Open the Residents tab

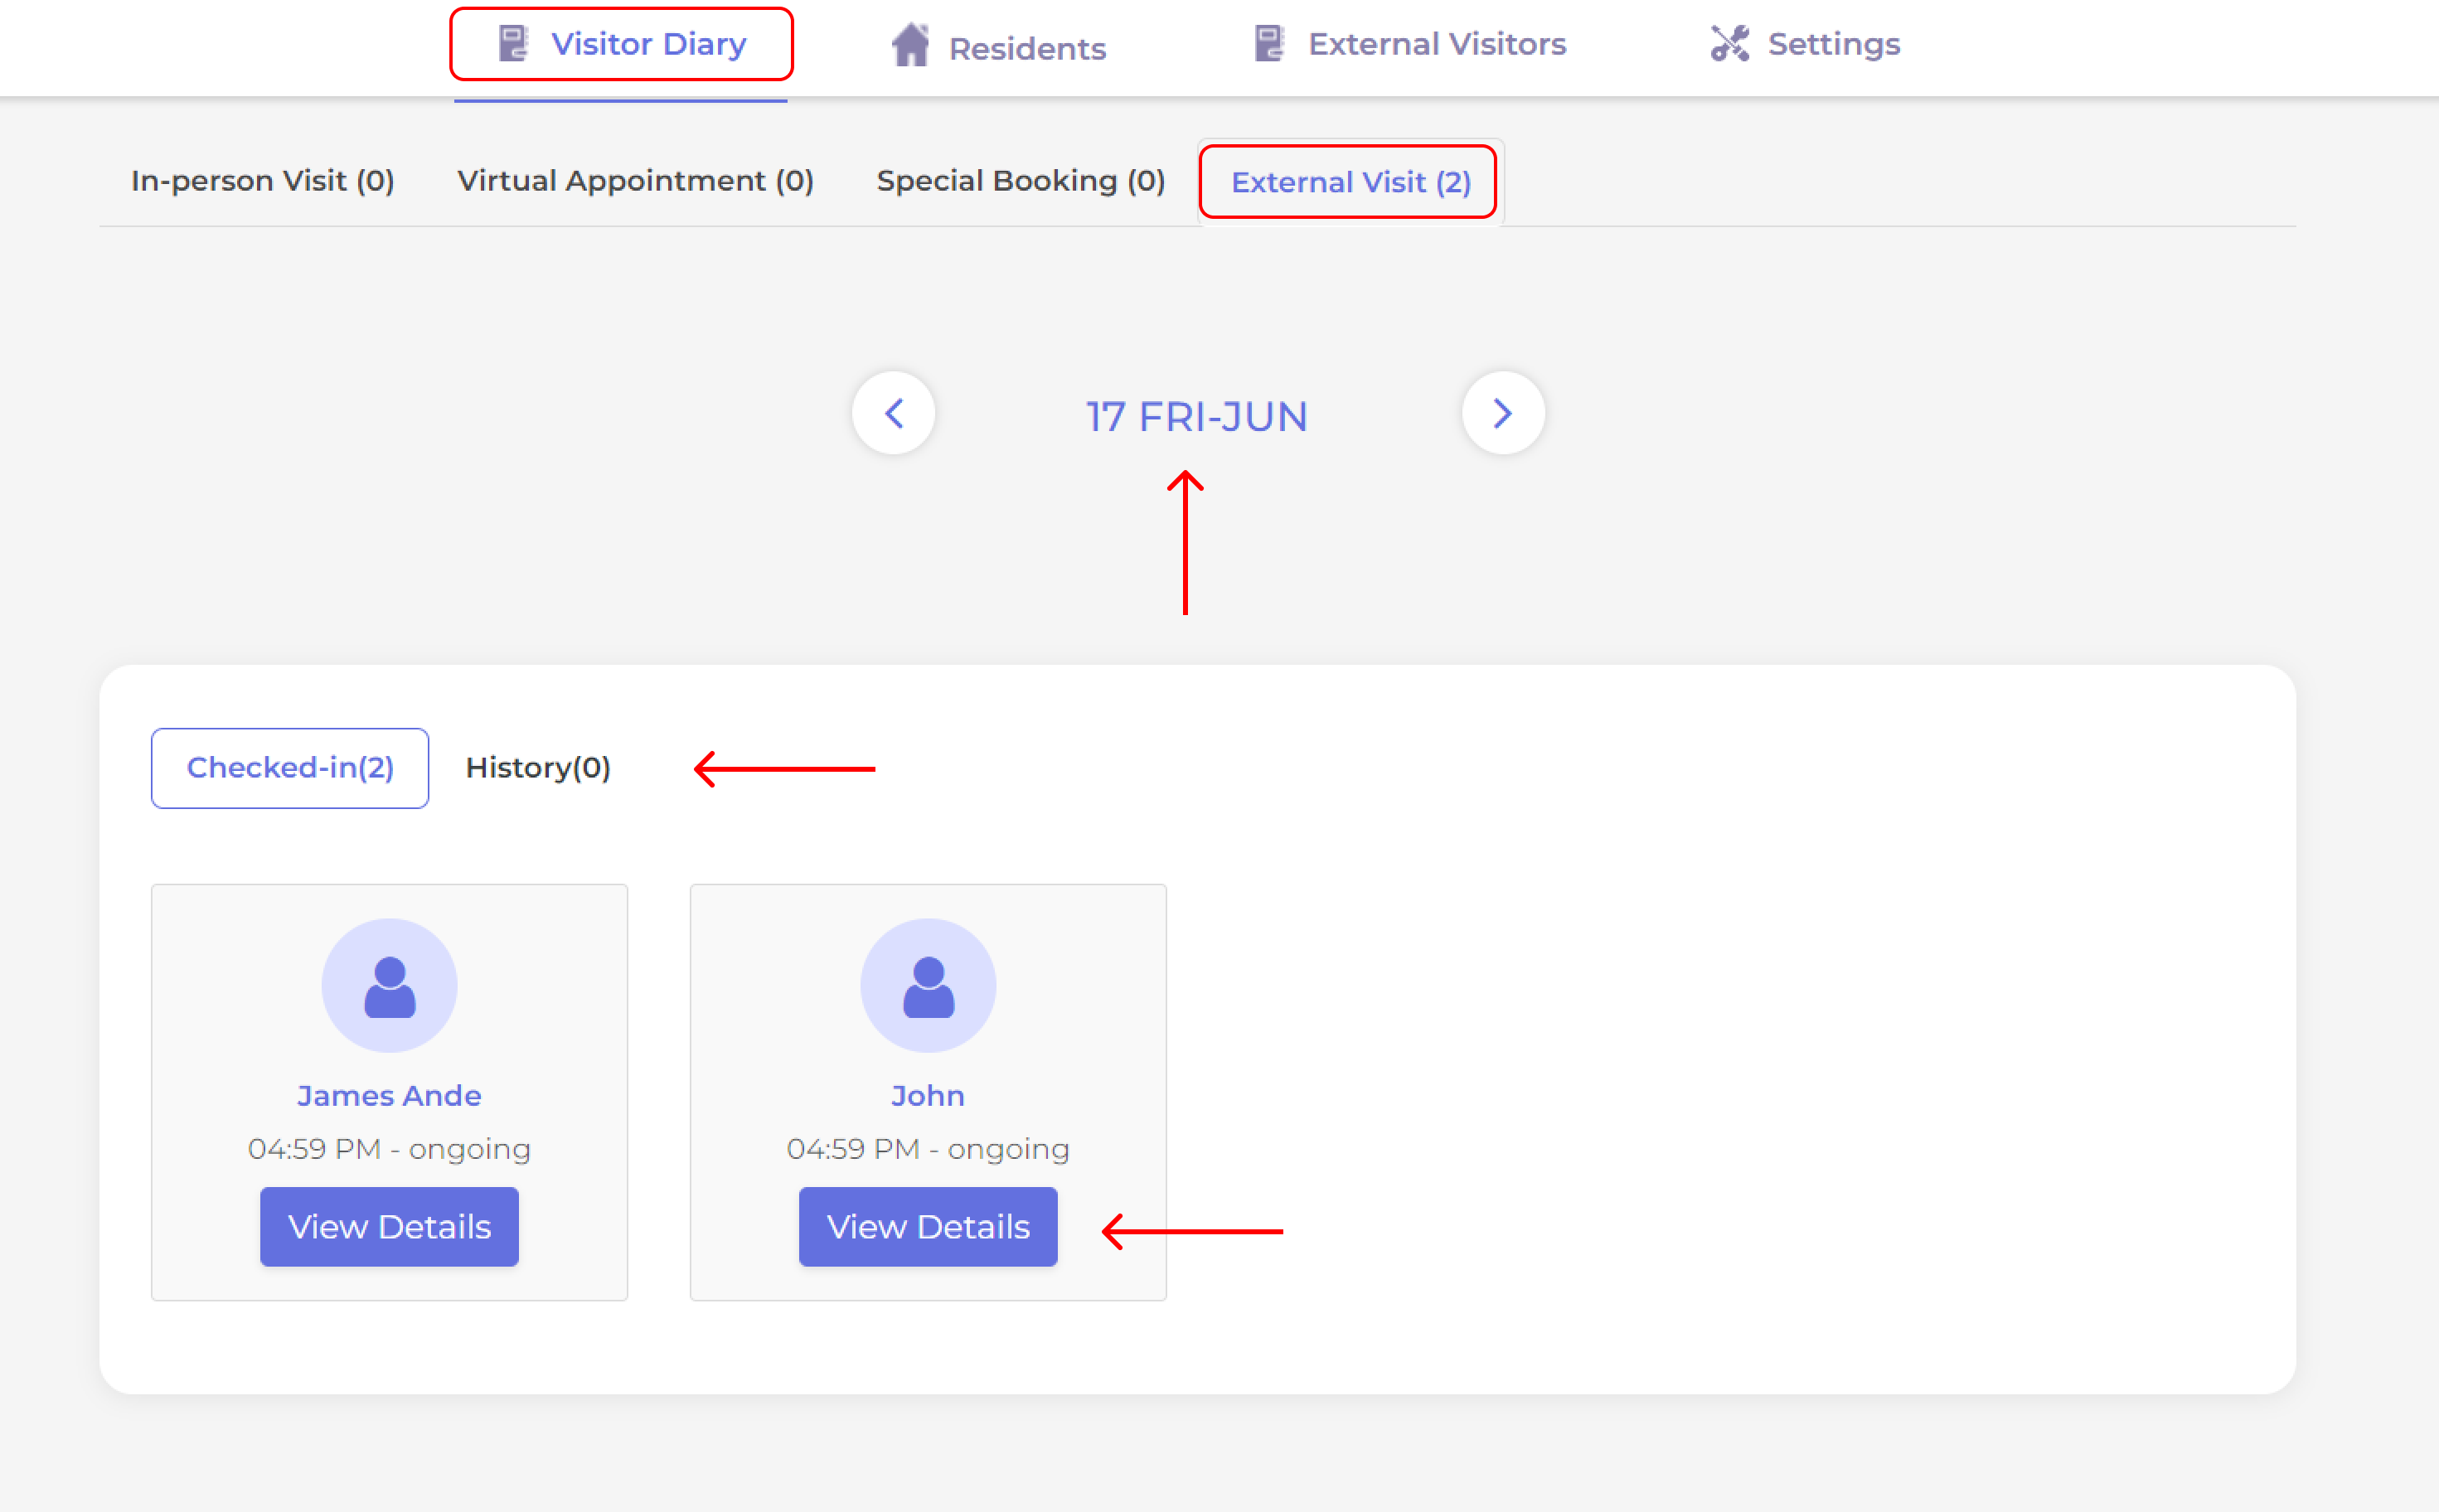(1026, 48)
